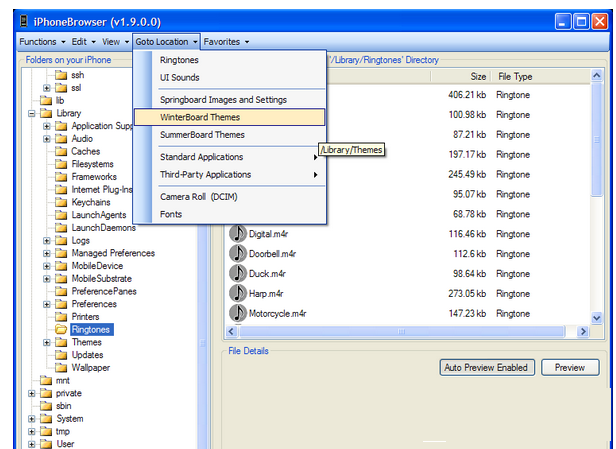Open the Favorites dropdown menu
Screen dimensions: 616x449
226,42
